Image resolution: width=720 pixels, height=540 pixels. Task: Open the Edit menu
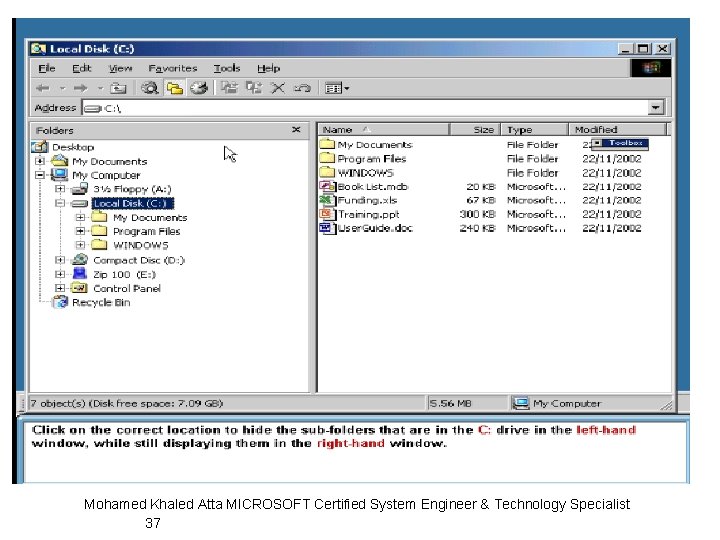coord(82,68)
